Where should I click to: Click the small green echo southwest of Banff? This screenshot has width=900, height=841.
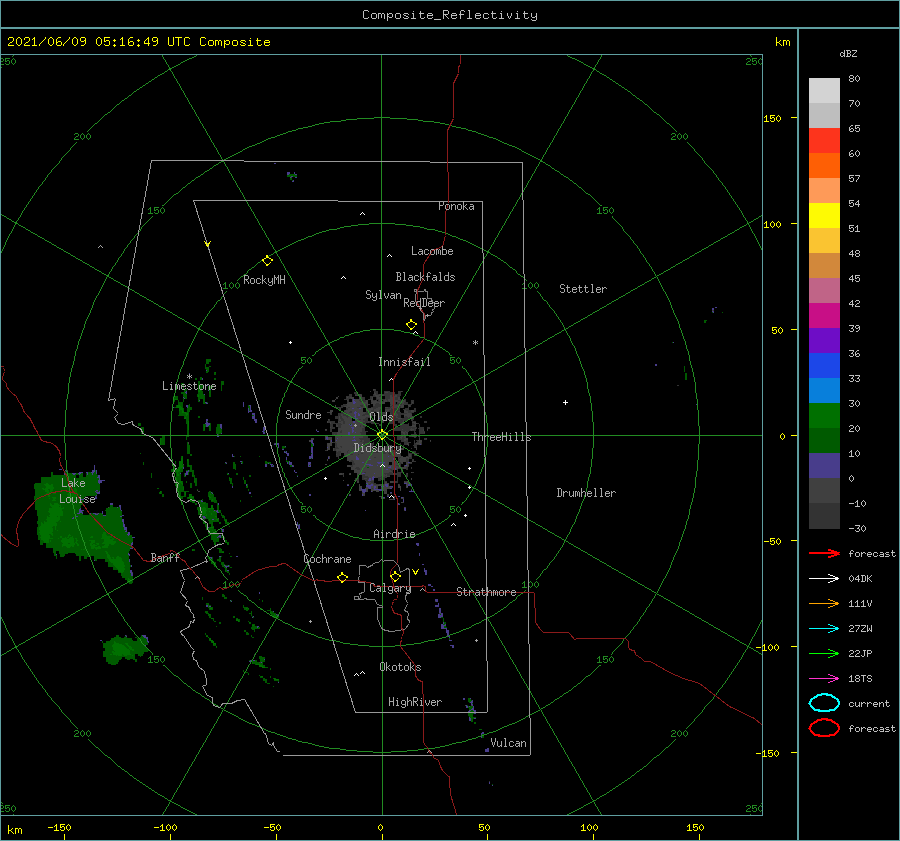(x=123, y=649)
